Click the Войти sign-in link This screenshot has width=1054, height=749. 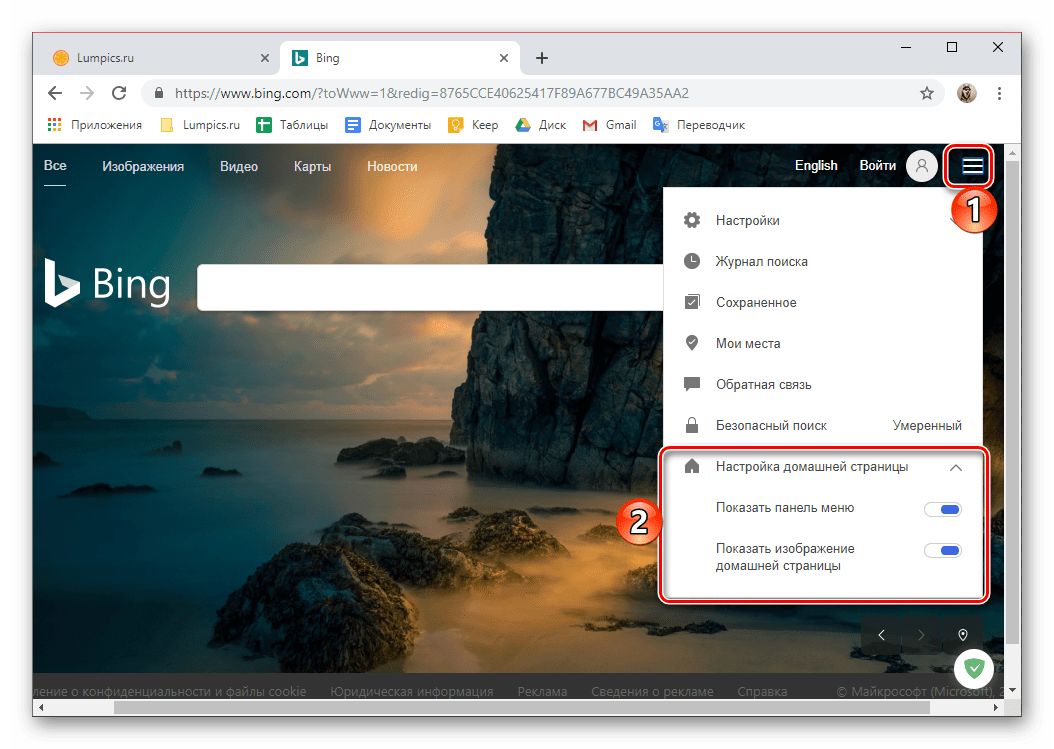pos(877,165)
